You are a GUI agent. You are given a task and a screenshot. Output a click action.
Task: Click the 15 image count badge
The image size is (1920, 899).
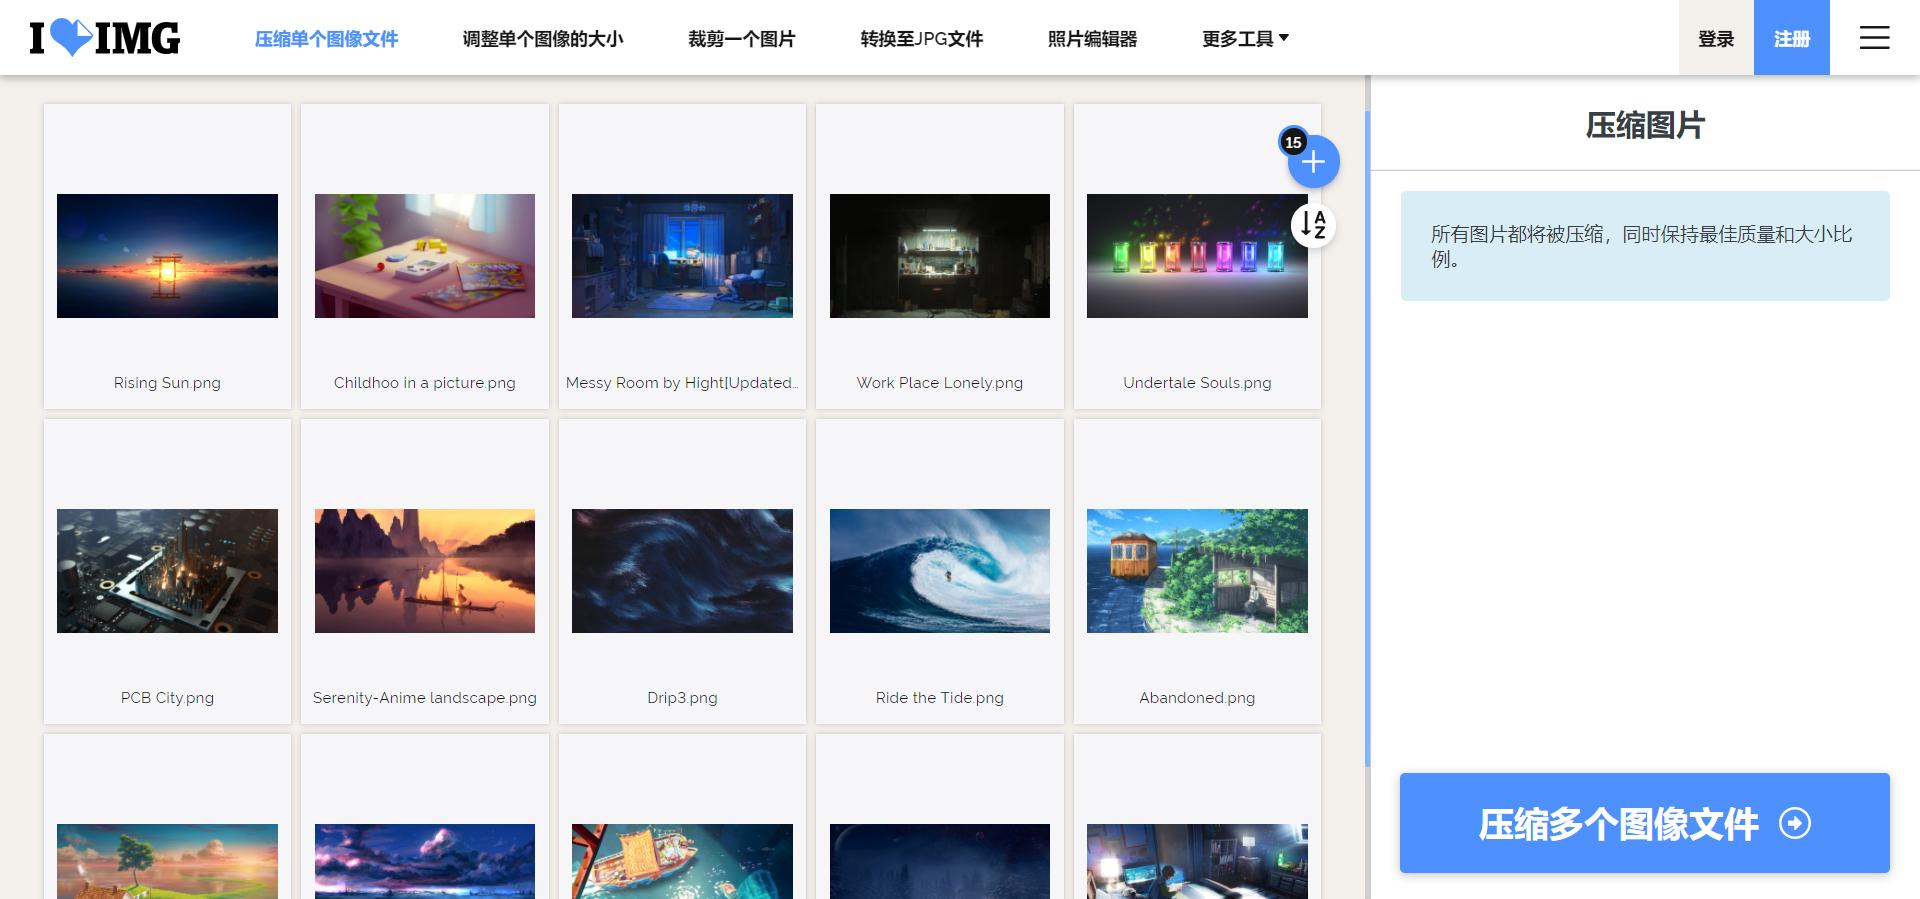click(x=1293, y=142)
